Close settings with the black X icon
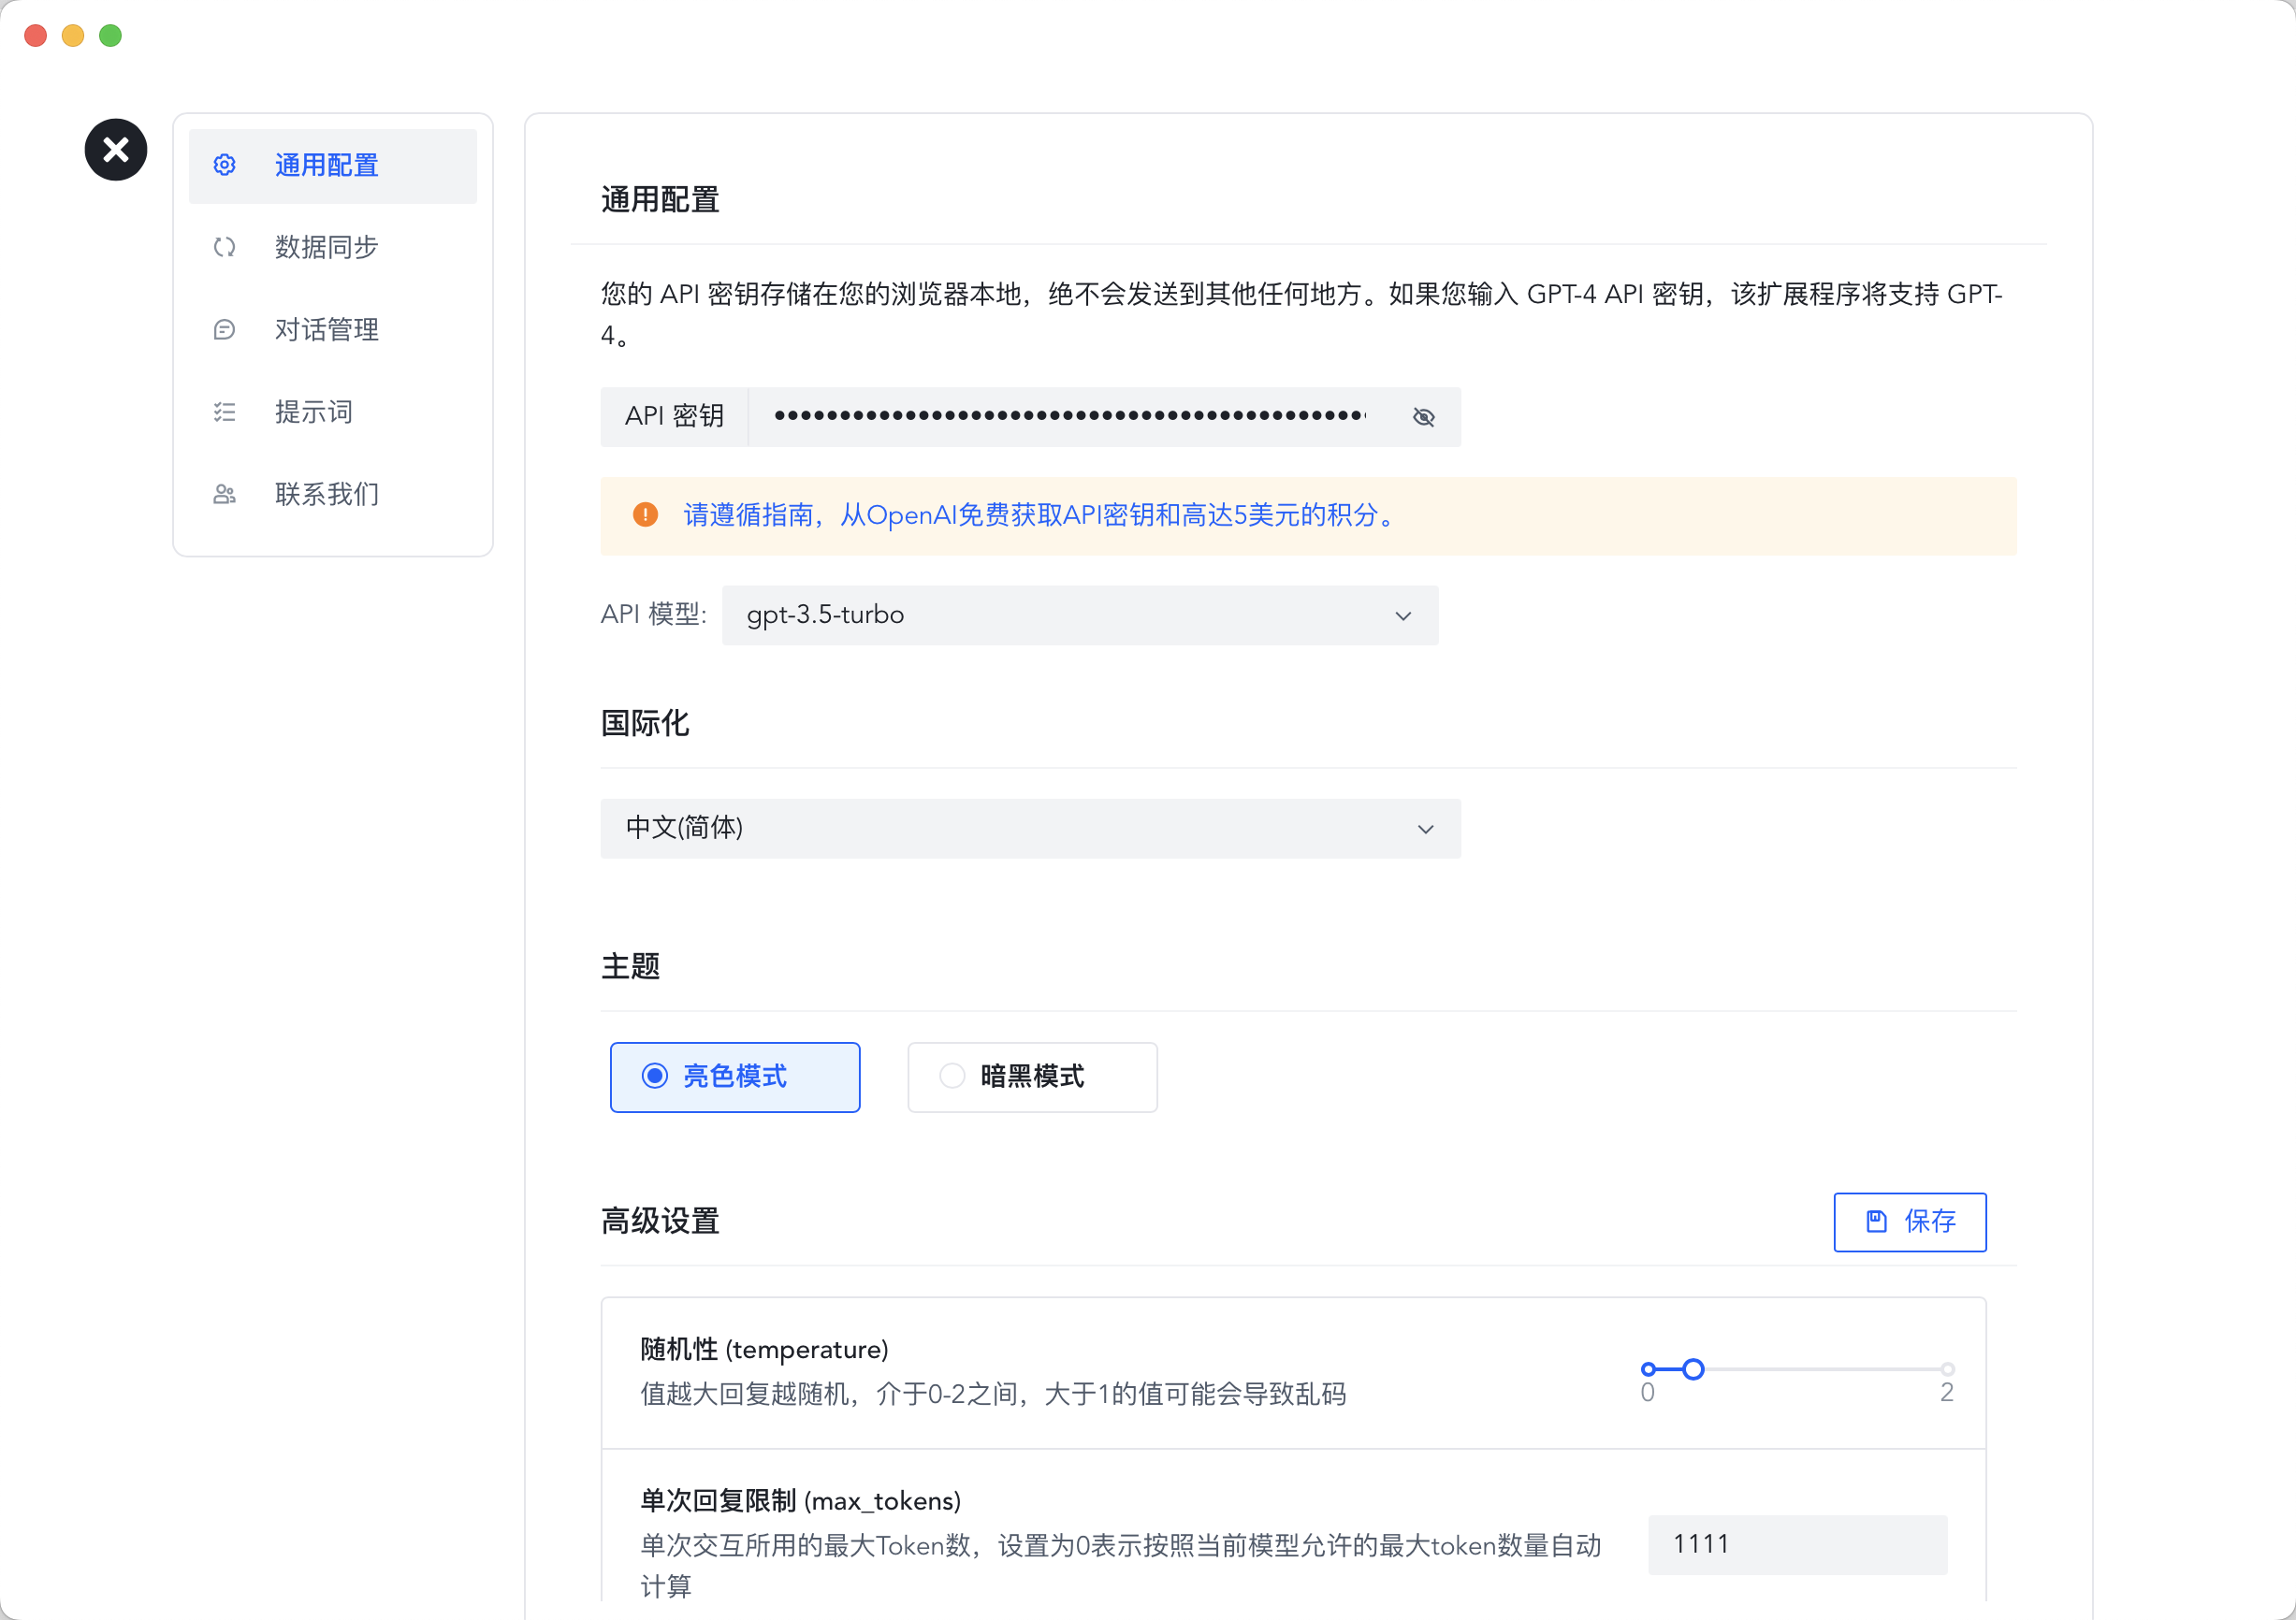 pyautogui.click(x=116, y=150)
